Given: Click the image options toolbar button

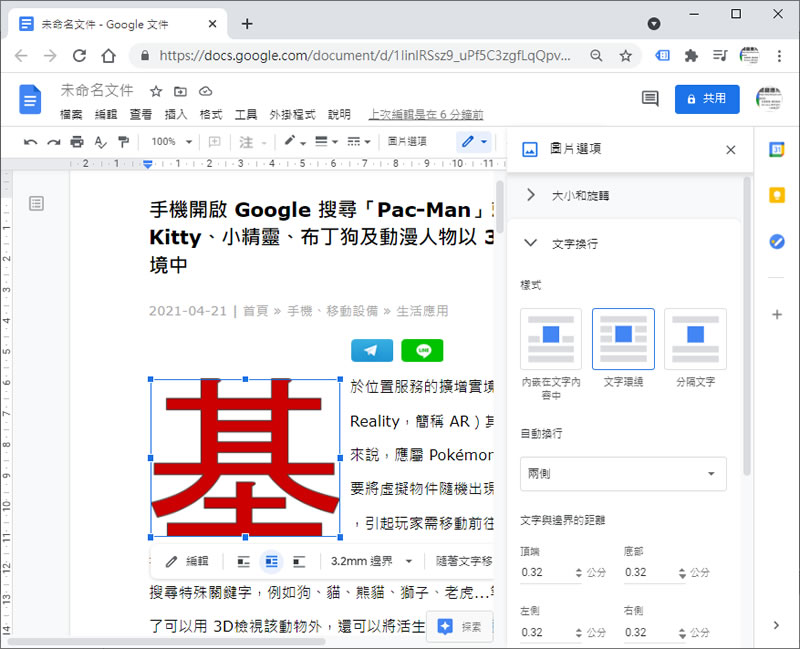Looking at the screenshot, I should click(x=407, y=141).
